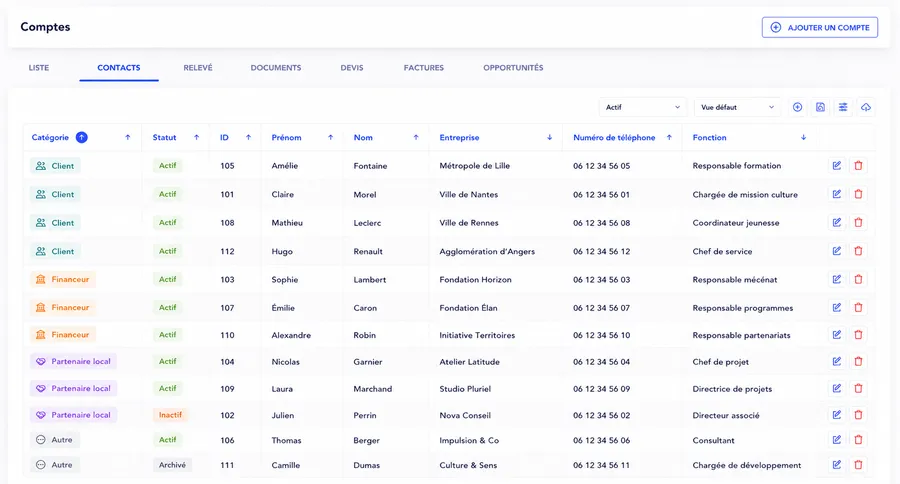Image resolution: width=900 pixels, height=484 pixels.
Task: Click the Comptes page title
Action: point(45,27)
